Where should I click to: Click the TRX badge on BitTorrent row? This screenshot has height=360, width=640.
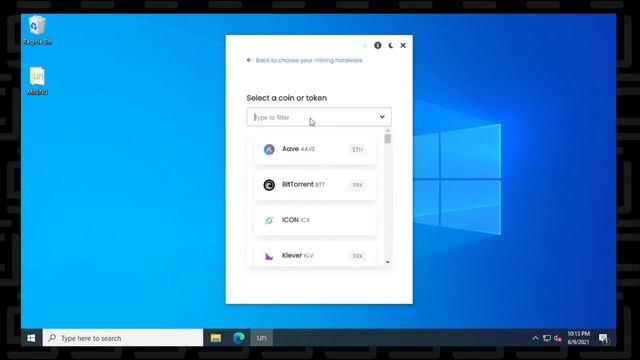pos(358,185)
